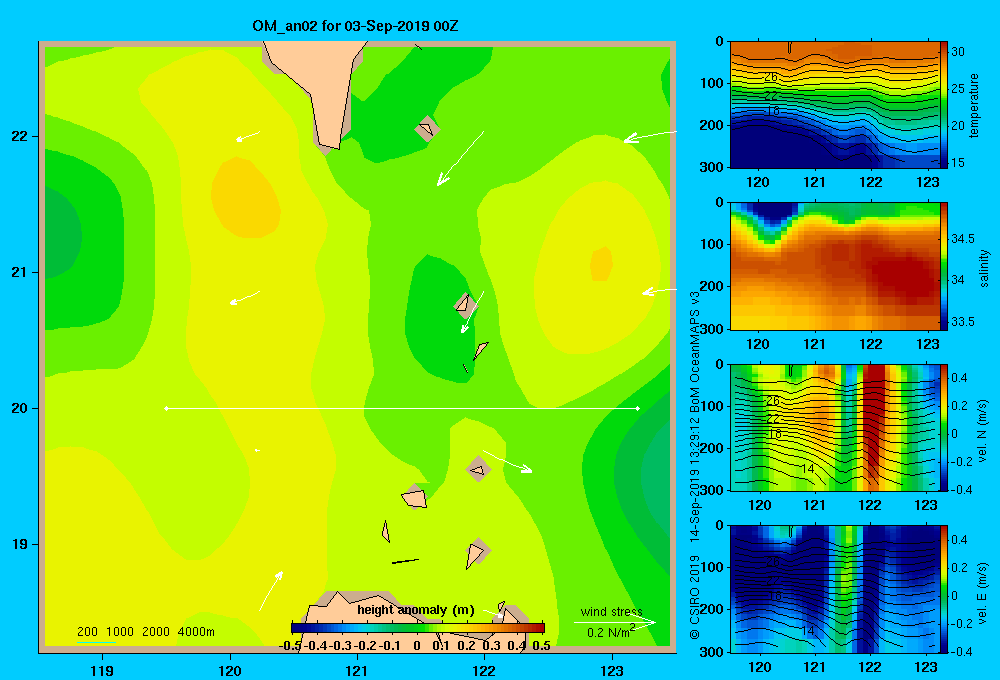The height and width of the screenshot is (680, 1000).
Task: Click the longitude '123' label below main map
Action: coord(612,670)
